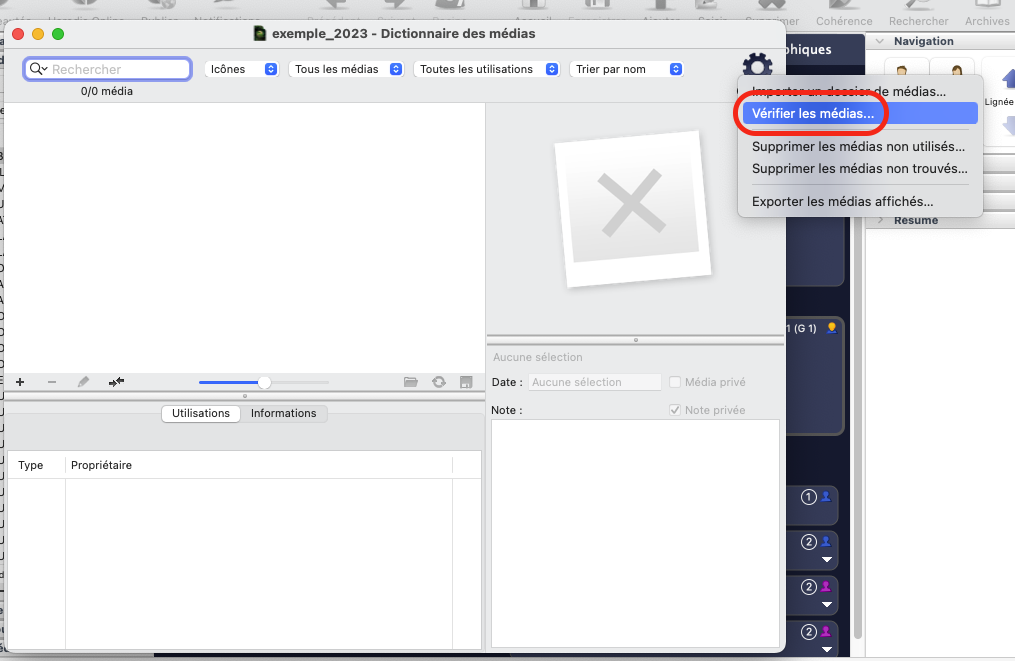
Task: Click the circular refresh icon
Action: pyautogui.click(x=438, y=382)
